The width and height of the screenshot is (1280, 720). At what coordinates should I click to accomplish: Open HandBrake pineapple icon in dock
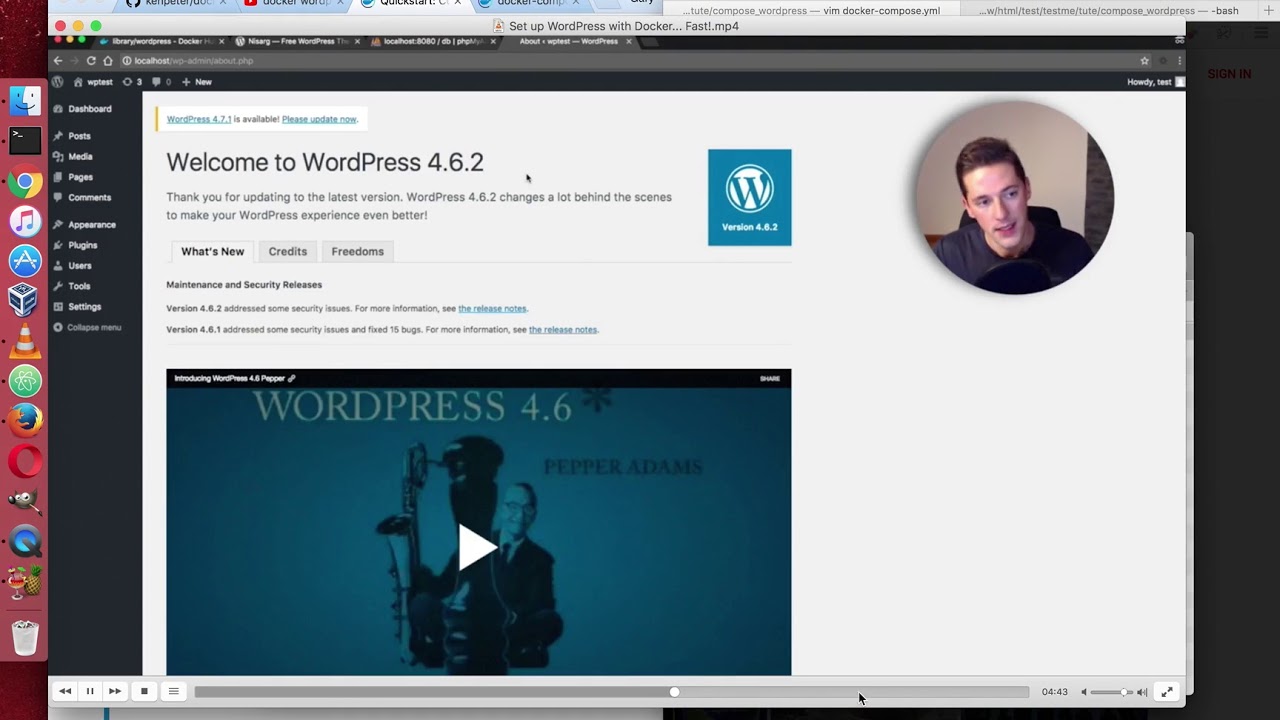25,582
